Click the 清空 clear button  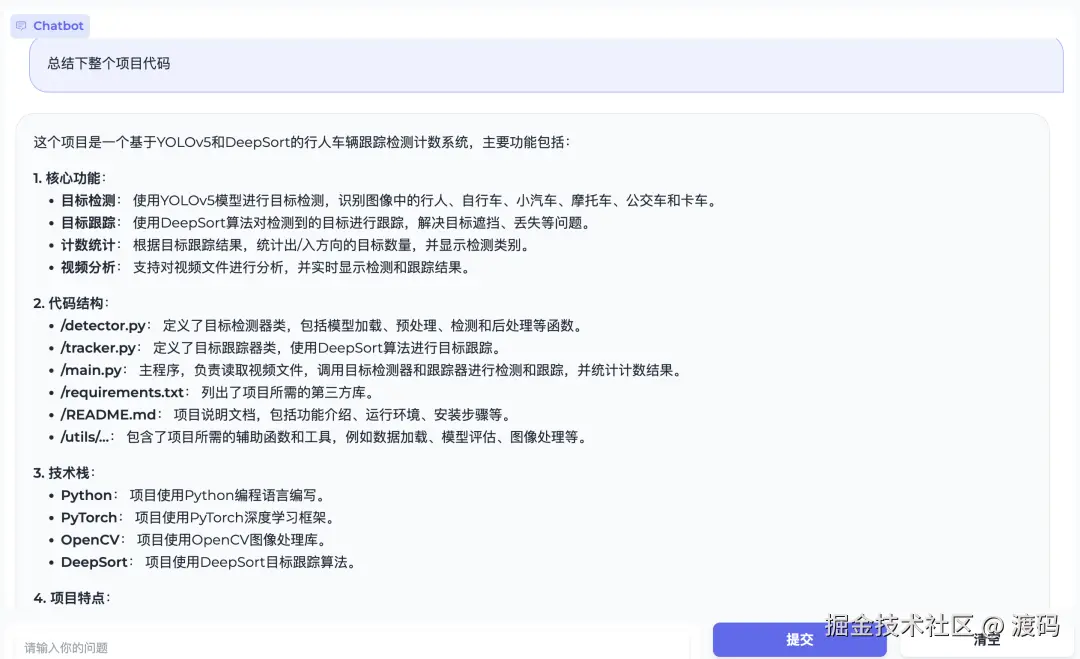986,640
